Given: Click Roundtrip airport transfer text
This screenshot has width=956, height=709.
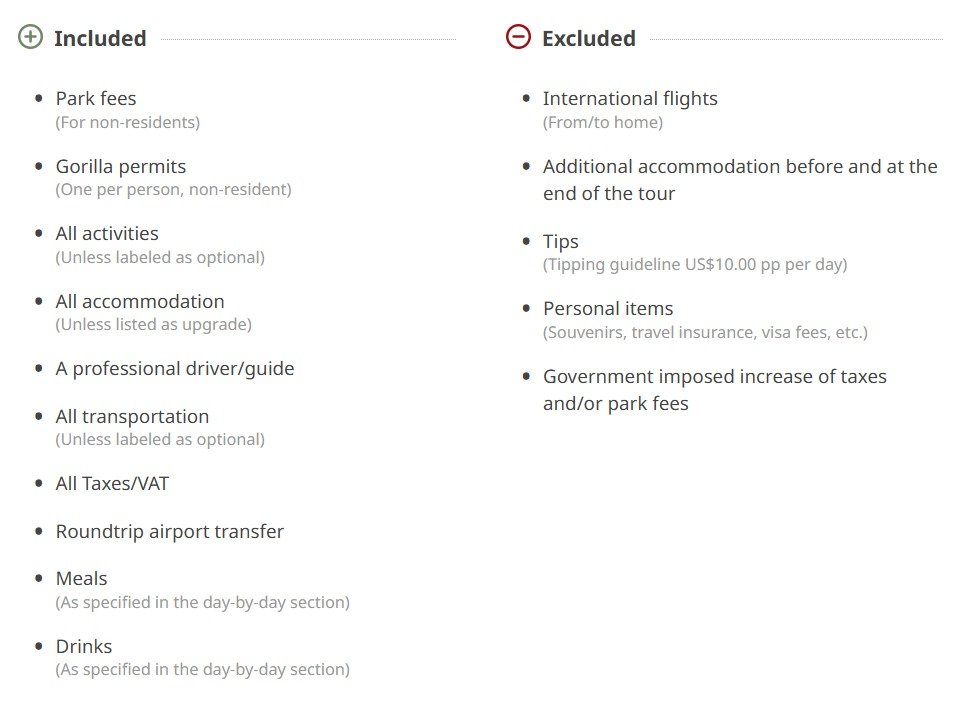Looking at the screenshot, I should click(170, 532).
